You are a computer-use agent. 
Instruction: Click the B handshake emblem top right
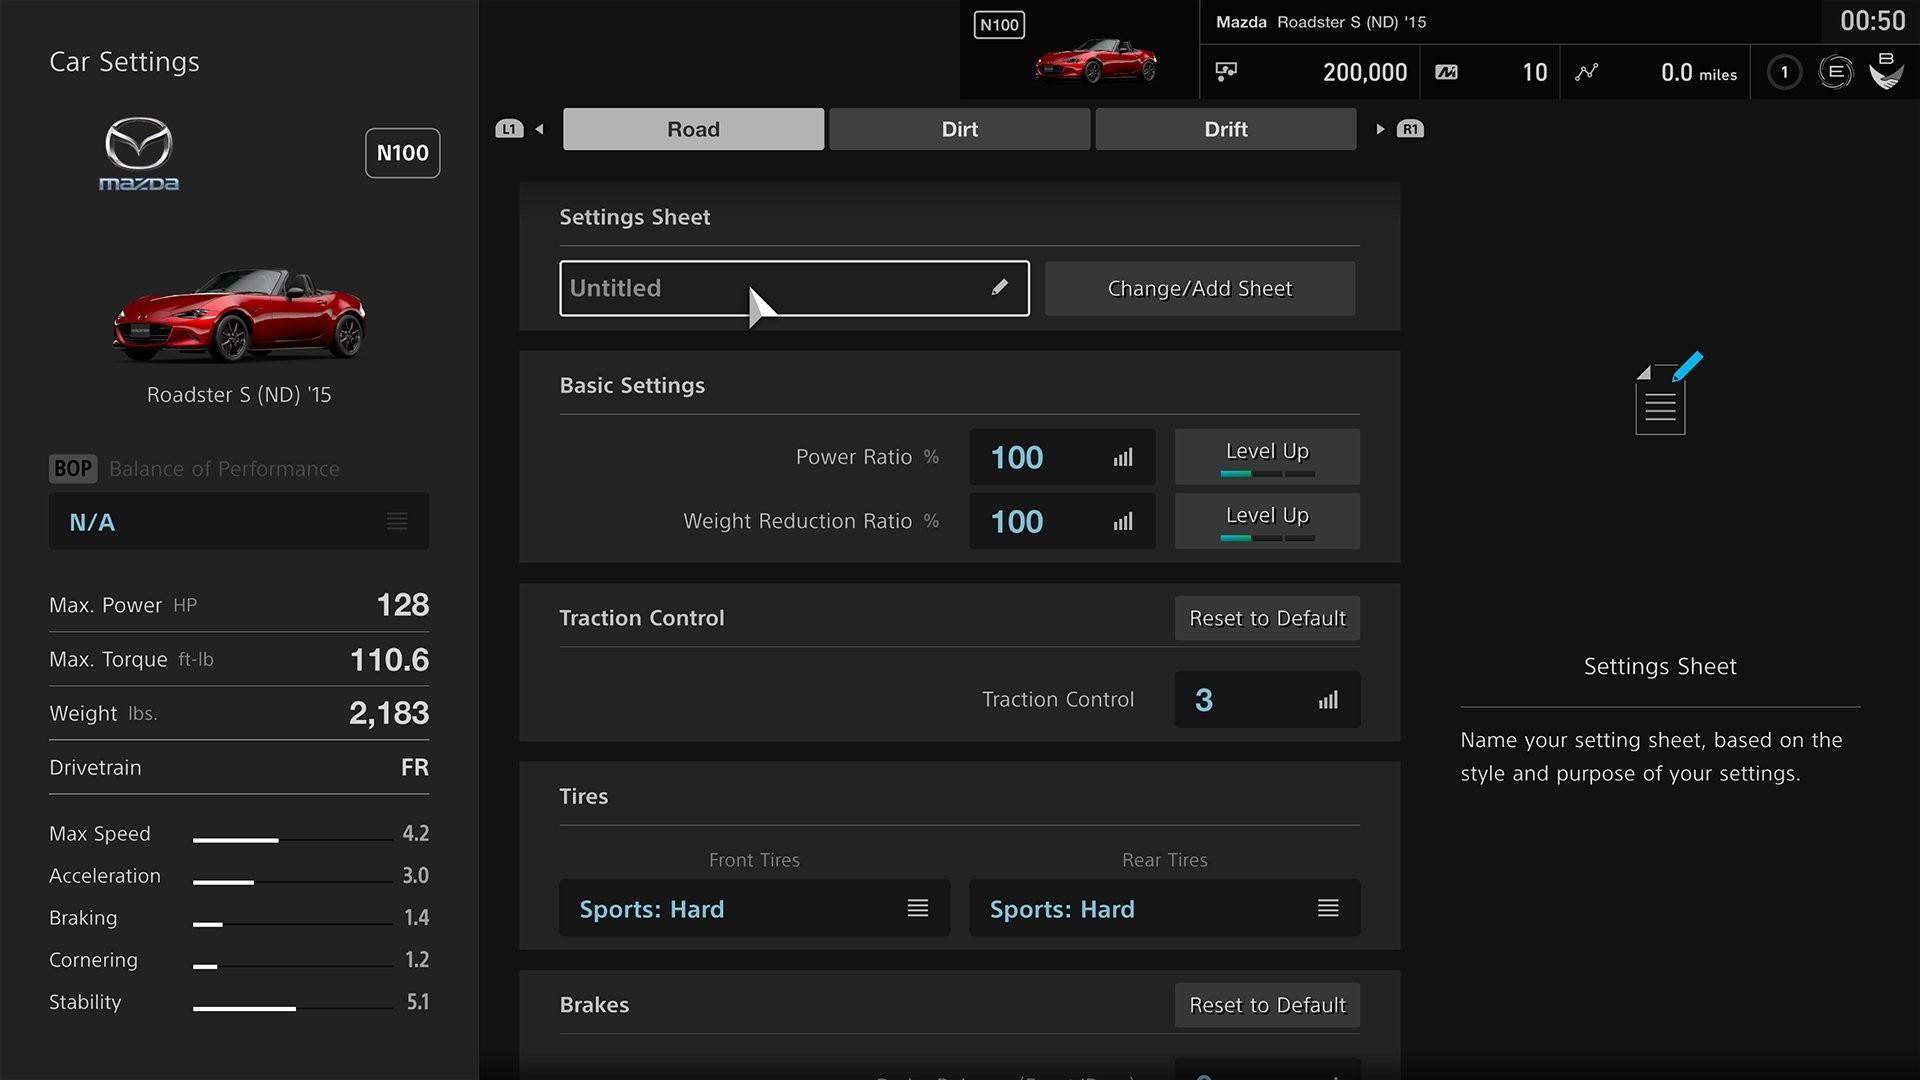click(x=1888, y=72)
